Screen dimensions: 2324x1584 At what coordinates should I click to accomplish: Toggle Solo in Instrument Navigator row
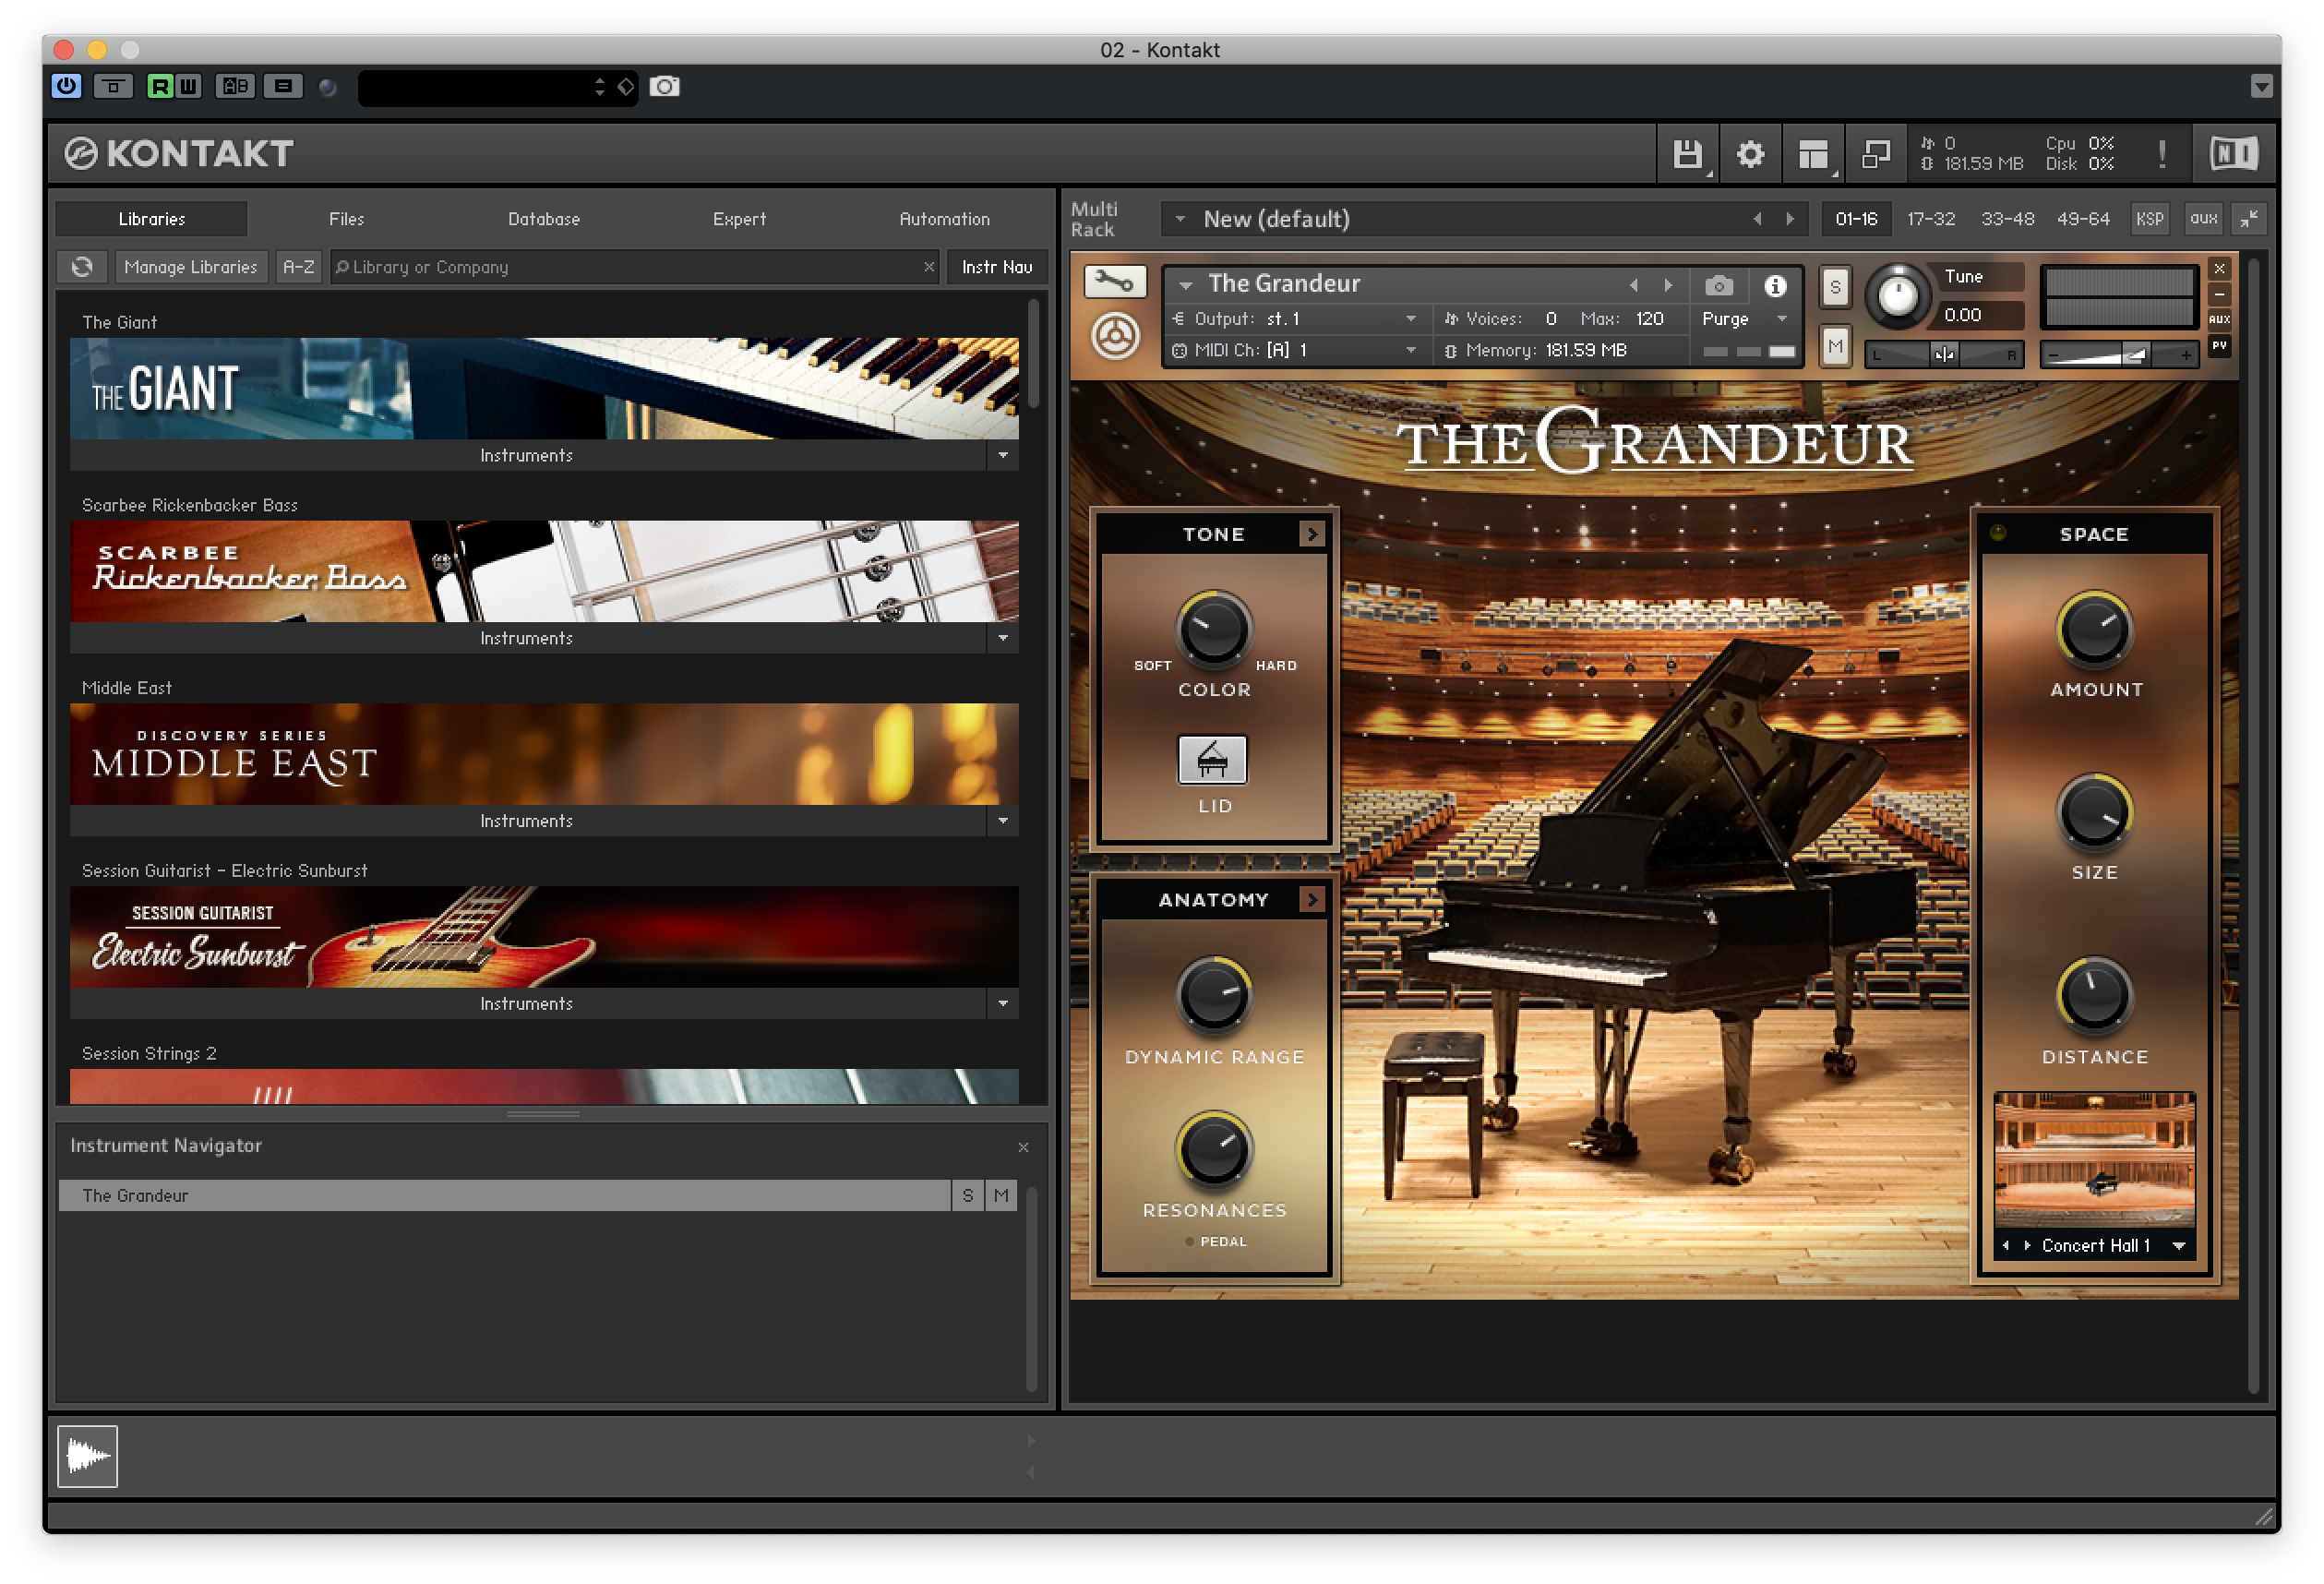point(967,1196)
